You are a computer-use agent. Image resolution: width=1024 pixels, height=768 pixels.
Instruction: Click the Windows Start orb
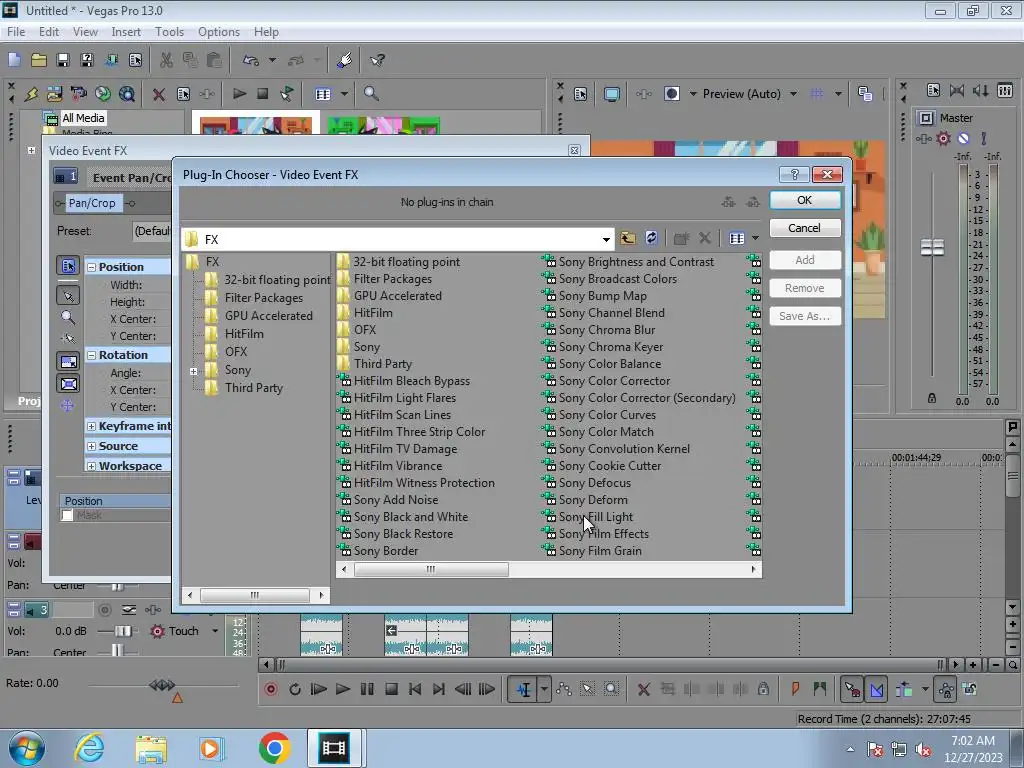pyautogui.click(x=27, y=748)
